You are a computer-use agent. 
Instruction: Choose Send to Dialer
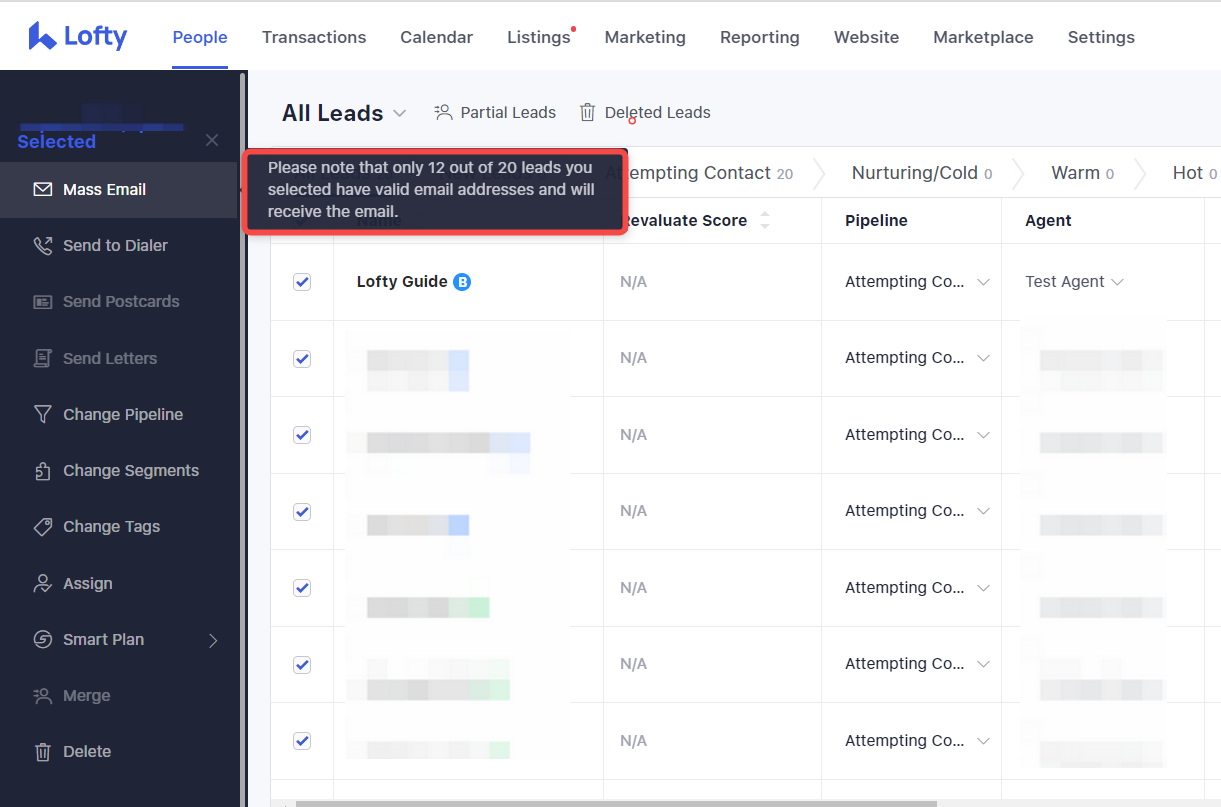[x=118, y=245]
